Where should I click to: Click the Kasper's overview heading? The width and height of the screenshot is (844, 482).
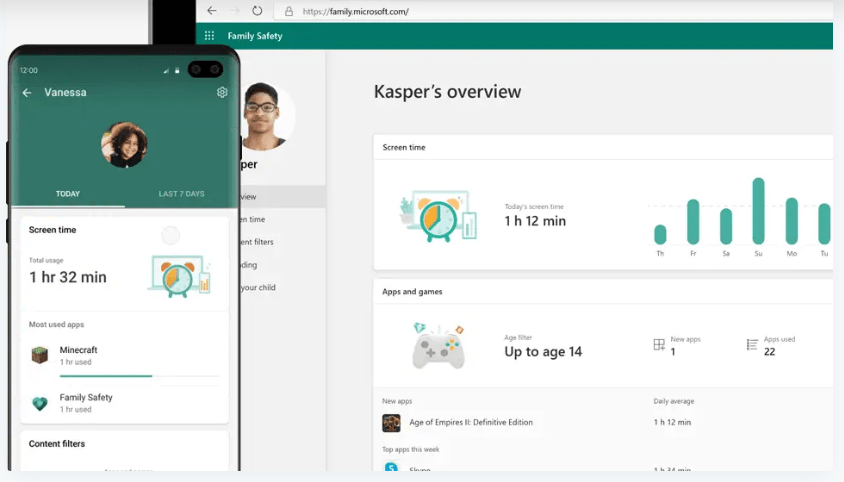coord(447,92)
